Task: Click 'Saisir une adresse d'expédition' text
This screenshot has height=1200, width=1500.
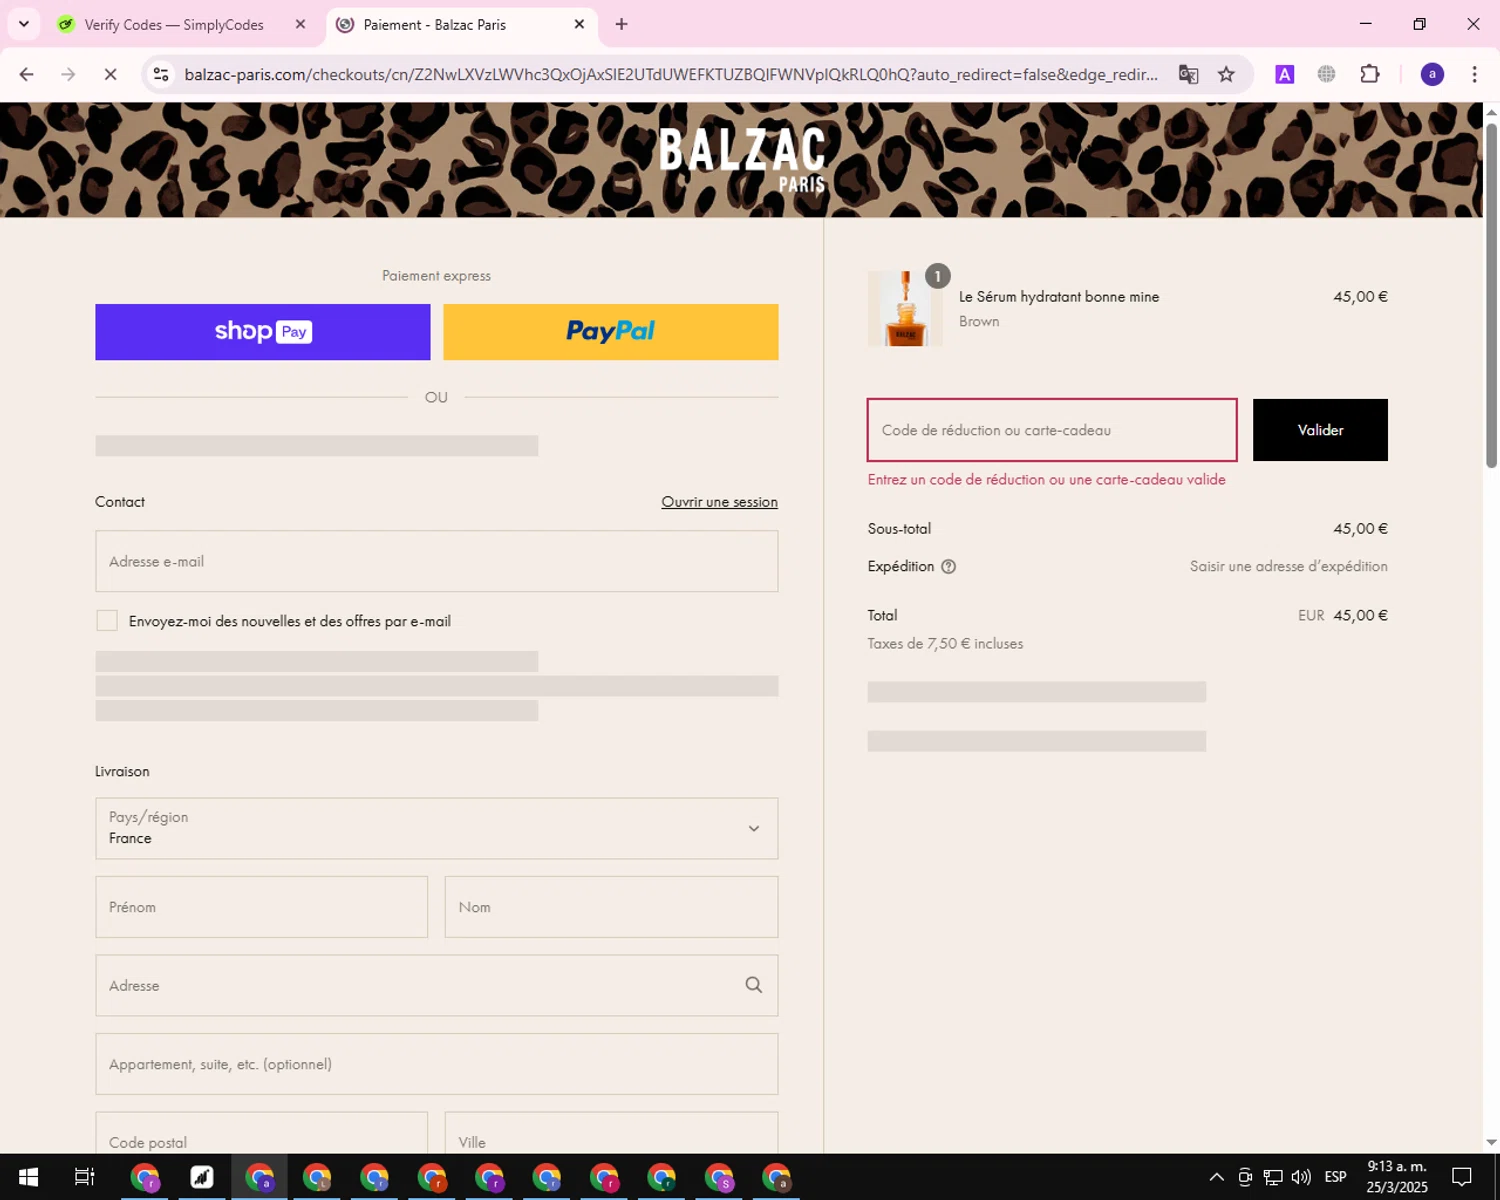Action: coord(1288,566)
